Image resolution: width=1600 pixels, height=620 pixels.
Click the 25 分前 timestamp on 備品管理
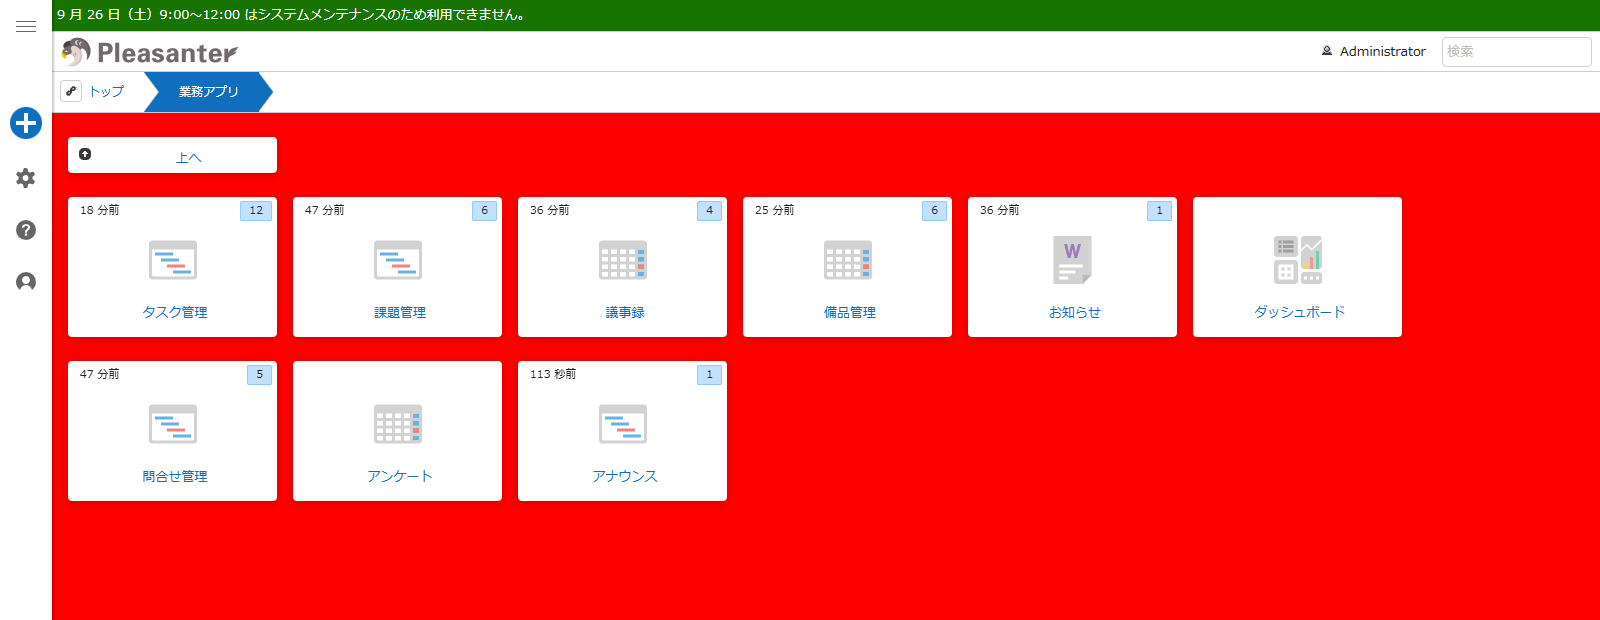pos(774,210)
